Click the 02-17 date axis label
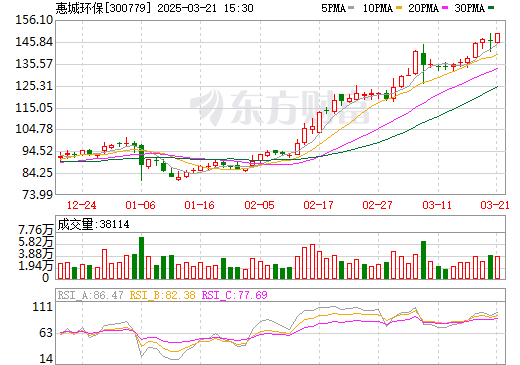 click(318, 205)
